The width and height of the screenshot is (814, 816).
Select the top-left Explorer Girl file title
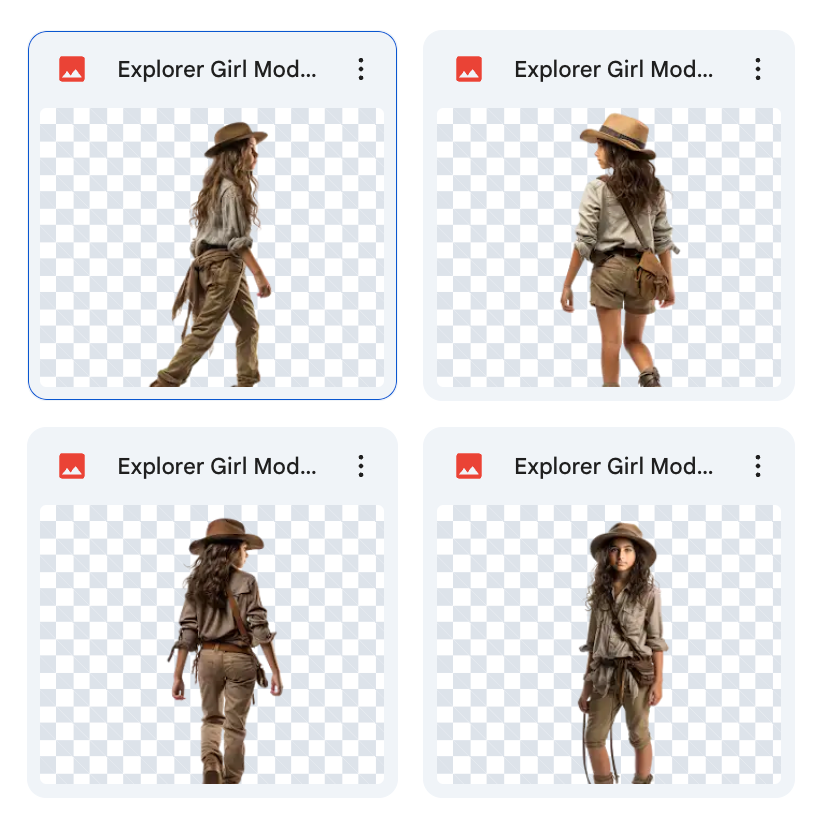217,69
